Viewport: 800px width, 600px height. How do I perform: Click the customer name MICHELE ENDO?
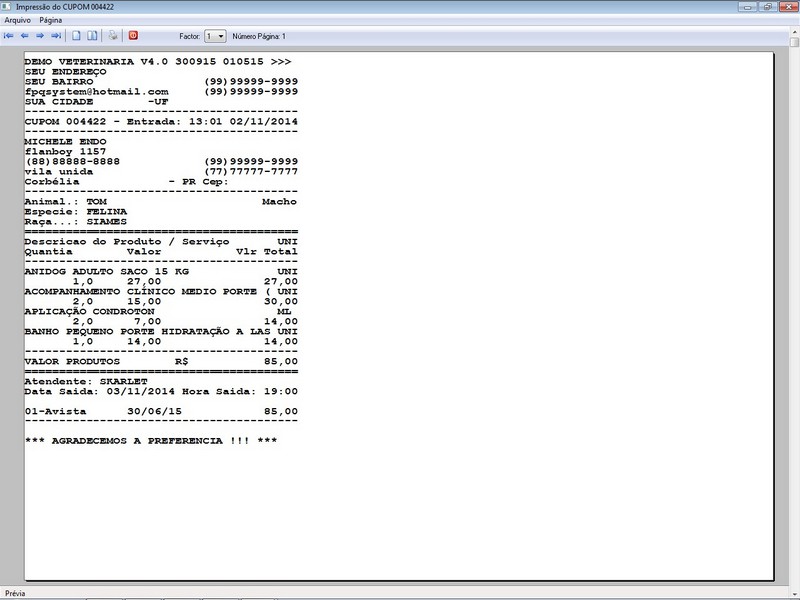pos(65,141)
